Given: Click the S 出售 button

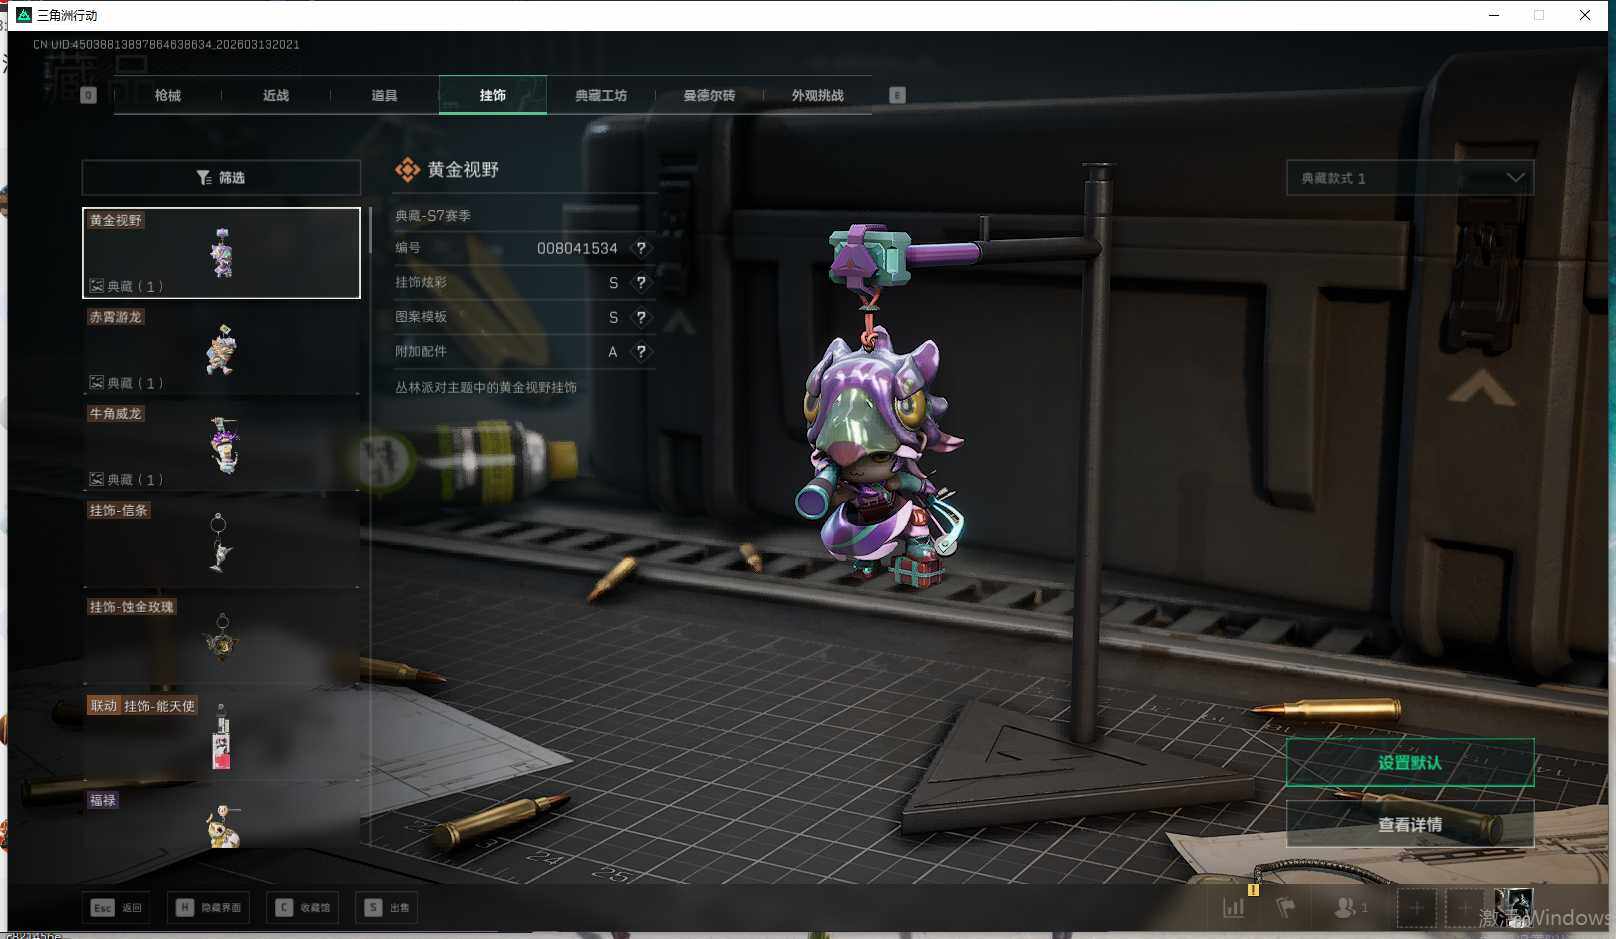Looking at the screenshot, I should pos(387,907).
